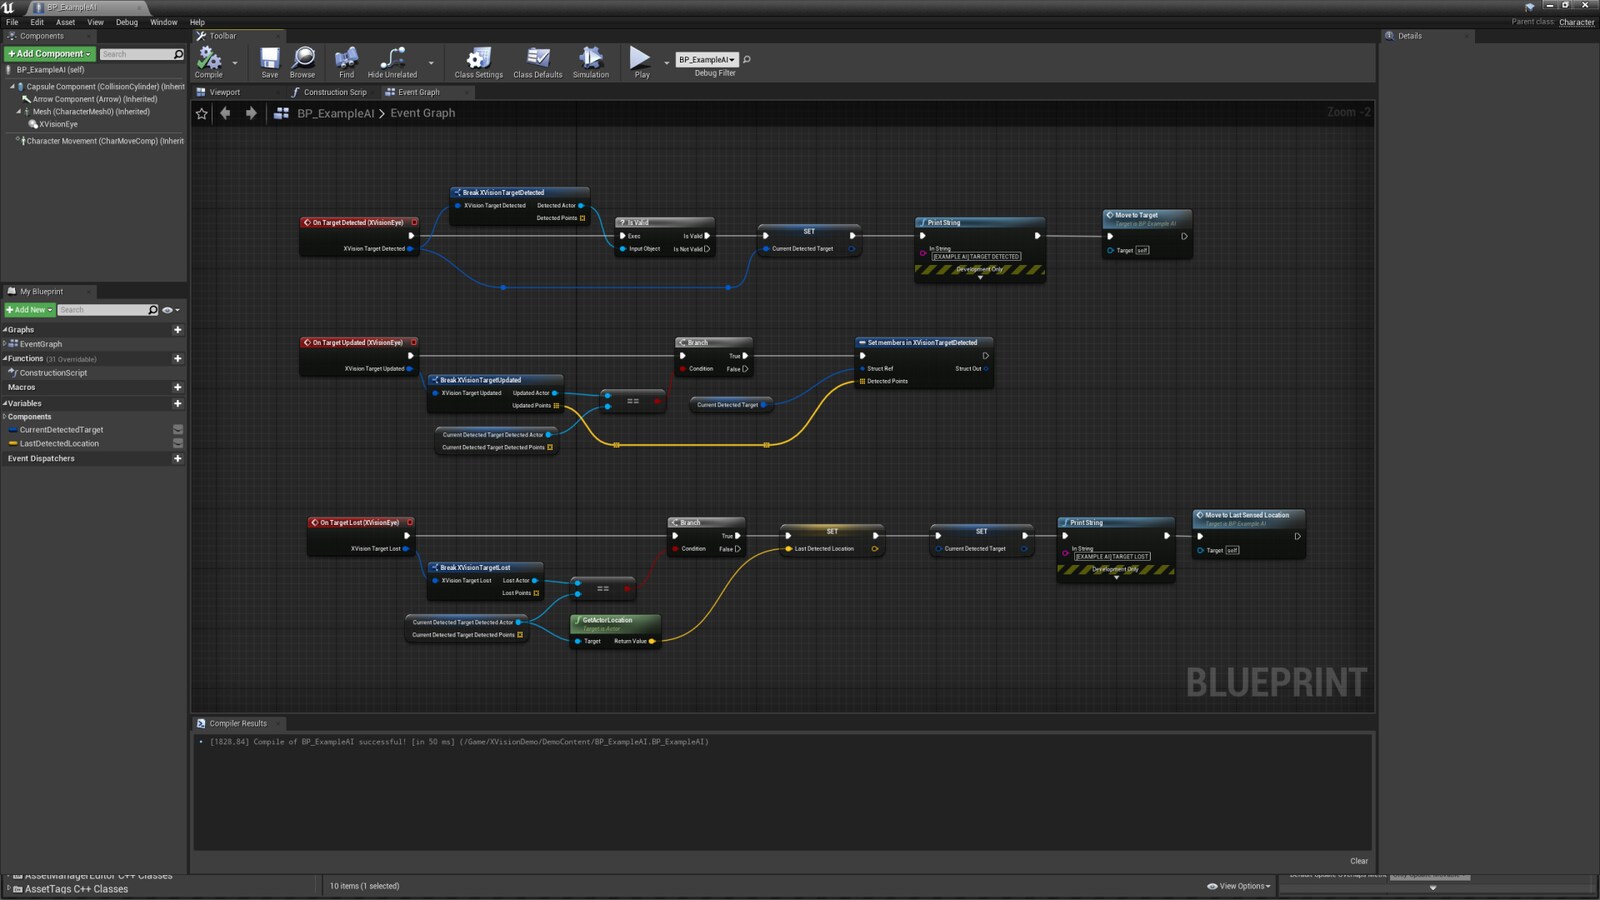Open Class Settings from the toolbar
The image size is (1600, 900).
pos(479,60)
